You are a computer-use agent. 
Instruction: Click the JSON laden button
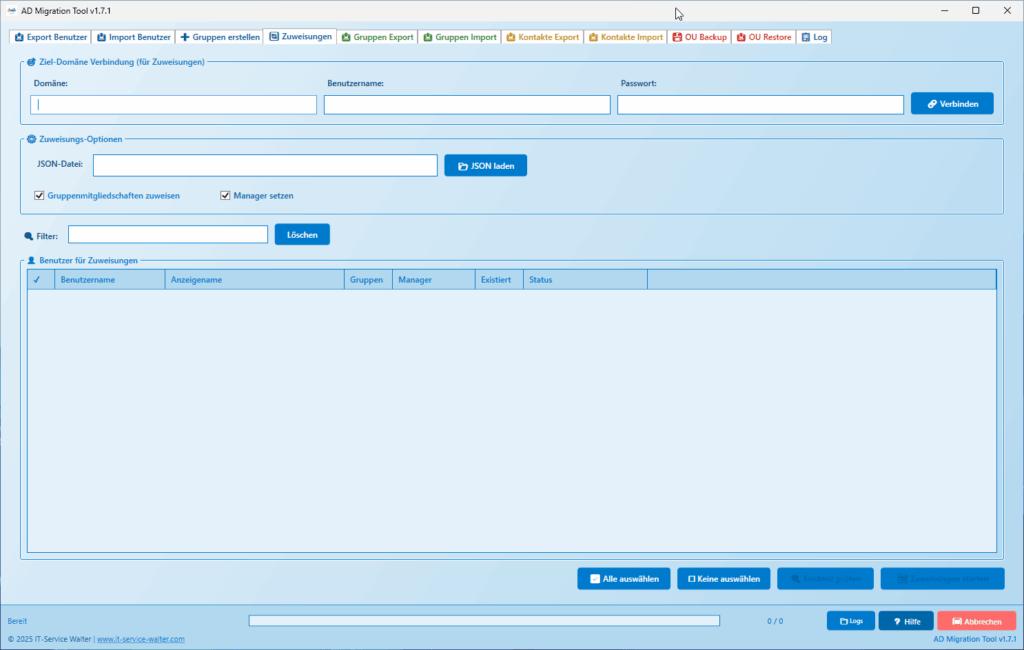[x=485, y=165]
